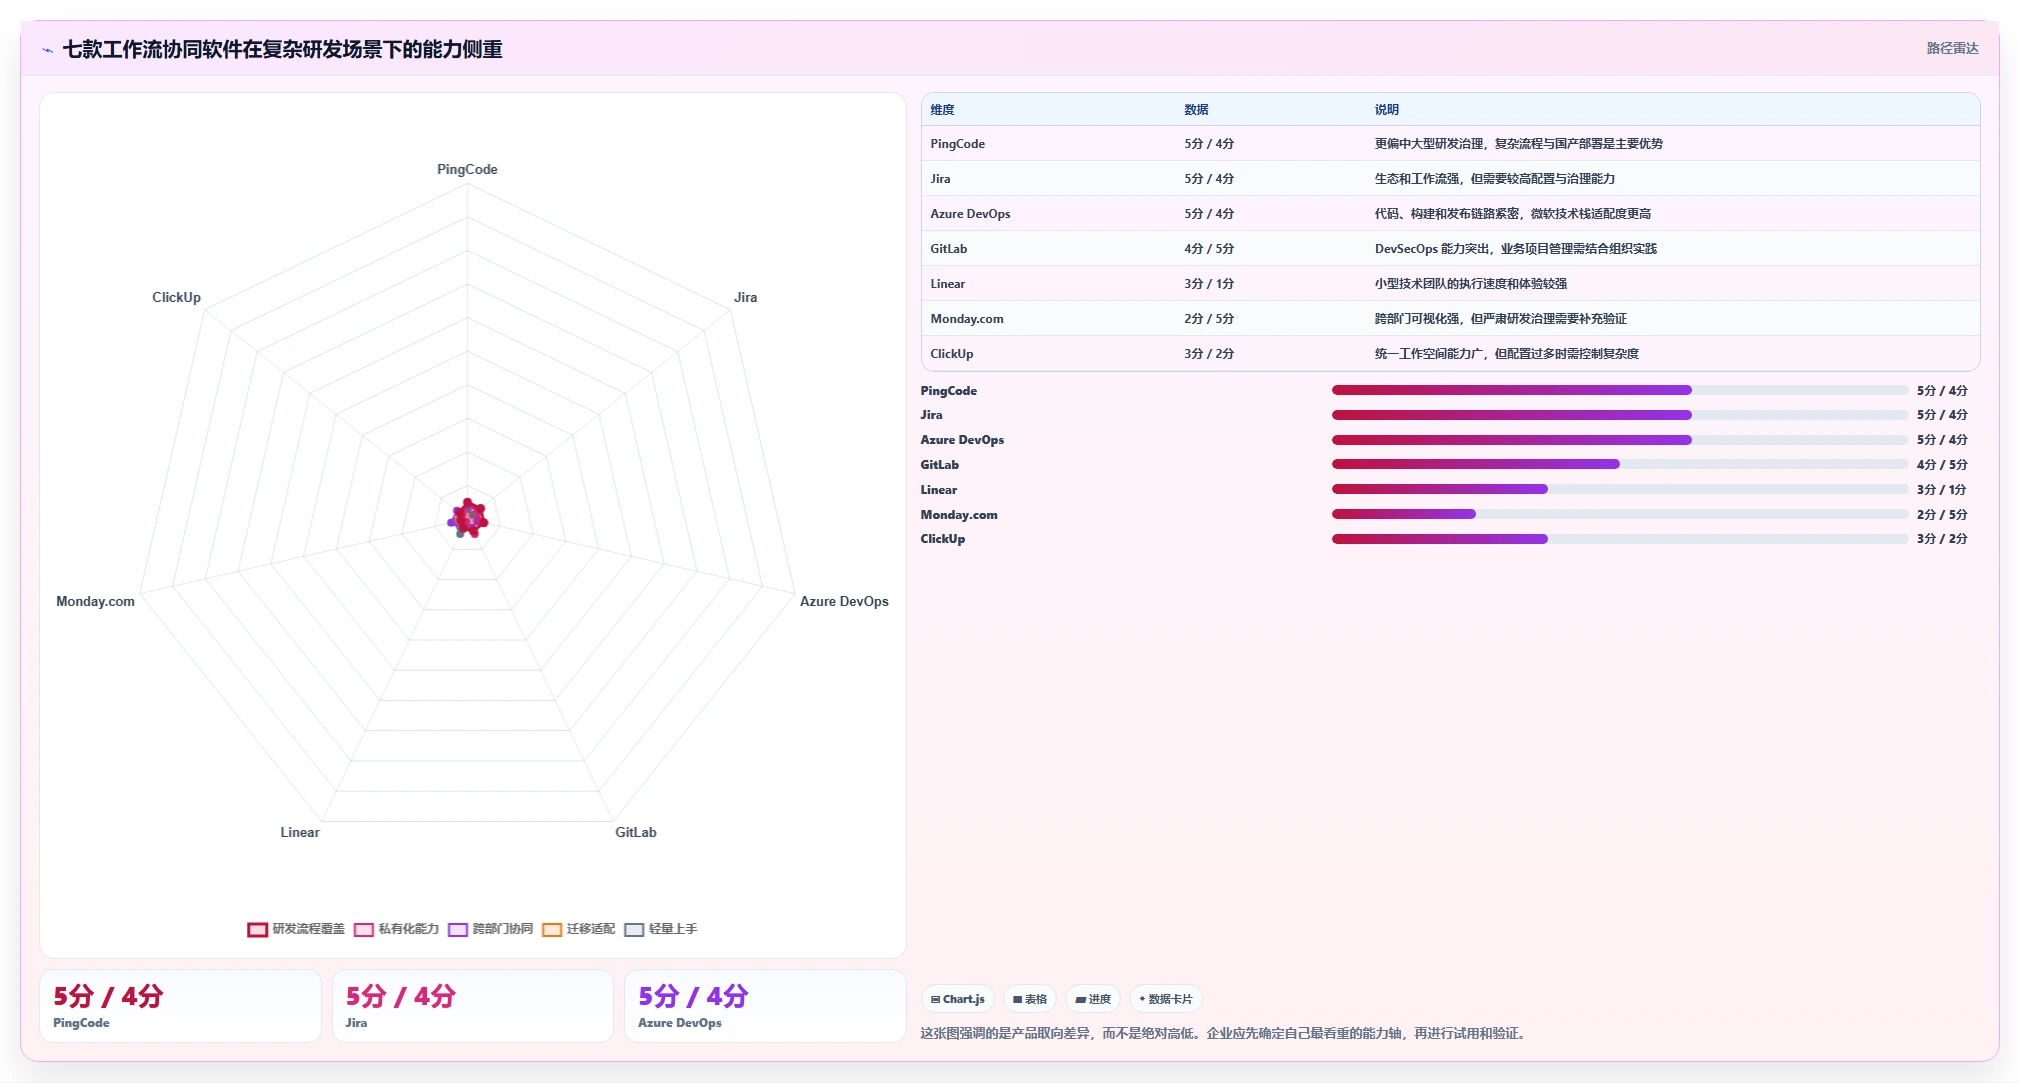Open the Jira 5分 / 4分 data card
2020x1083 pixels.
coord(472,1006)
